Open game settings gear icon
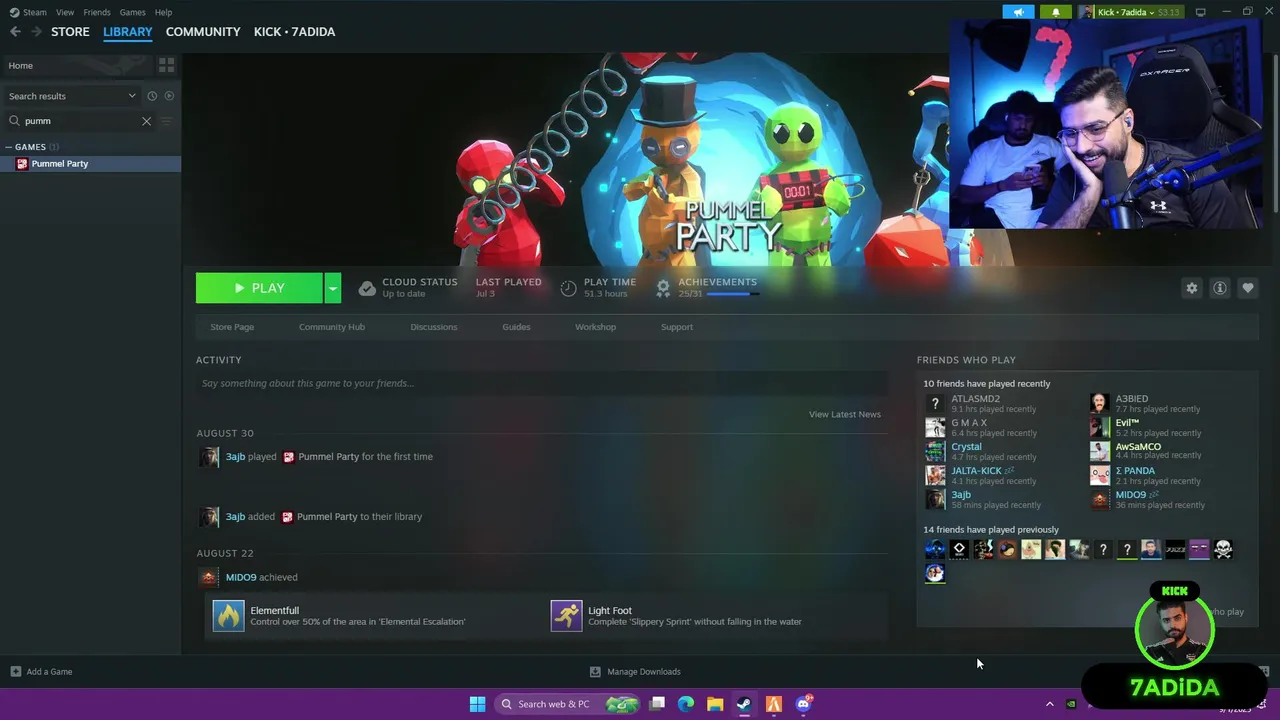 coord(1191,288)
